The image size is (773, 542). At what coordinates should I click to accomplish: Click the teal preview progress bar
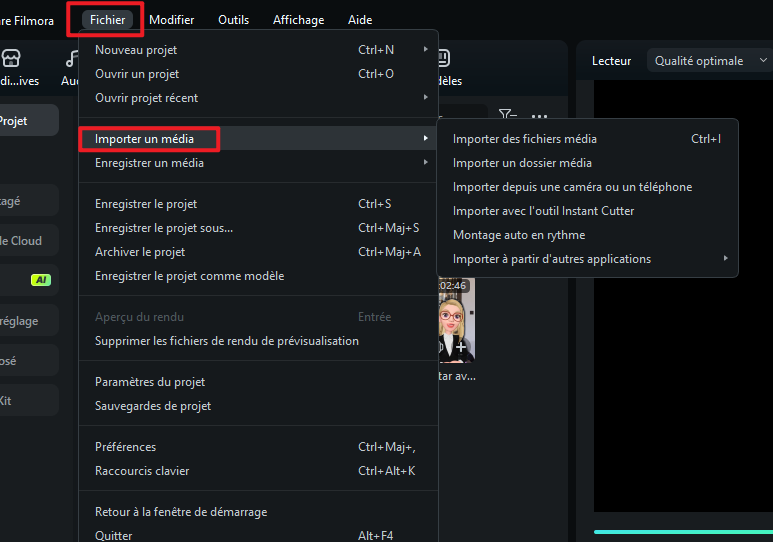click(x=683, y=532)
